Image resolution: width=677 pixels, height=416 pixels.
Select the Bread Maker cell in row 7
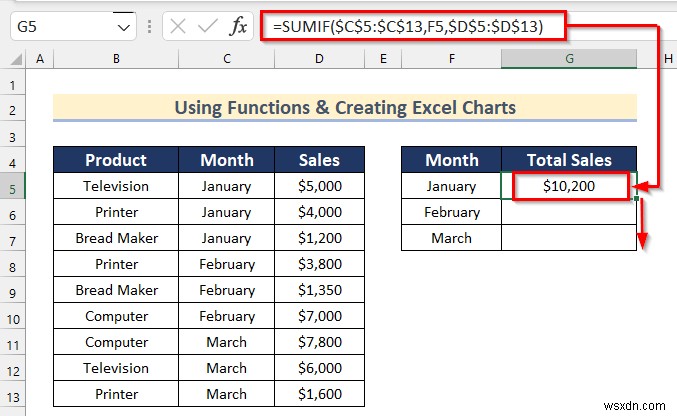coord(116,238)
